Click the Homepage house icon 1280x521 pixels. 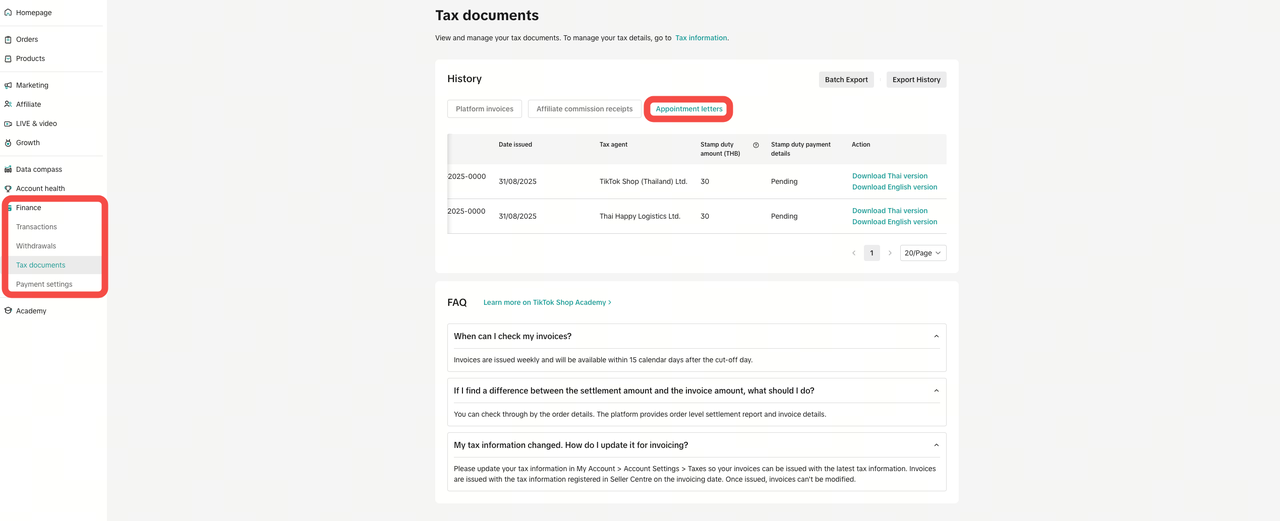(8, 13)
